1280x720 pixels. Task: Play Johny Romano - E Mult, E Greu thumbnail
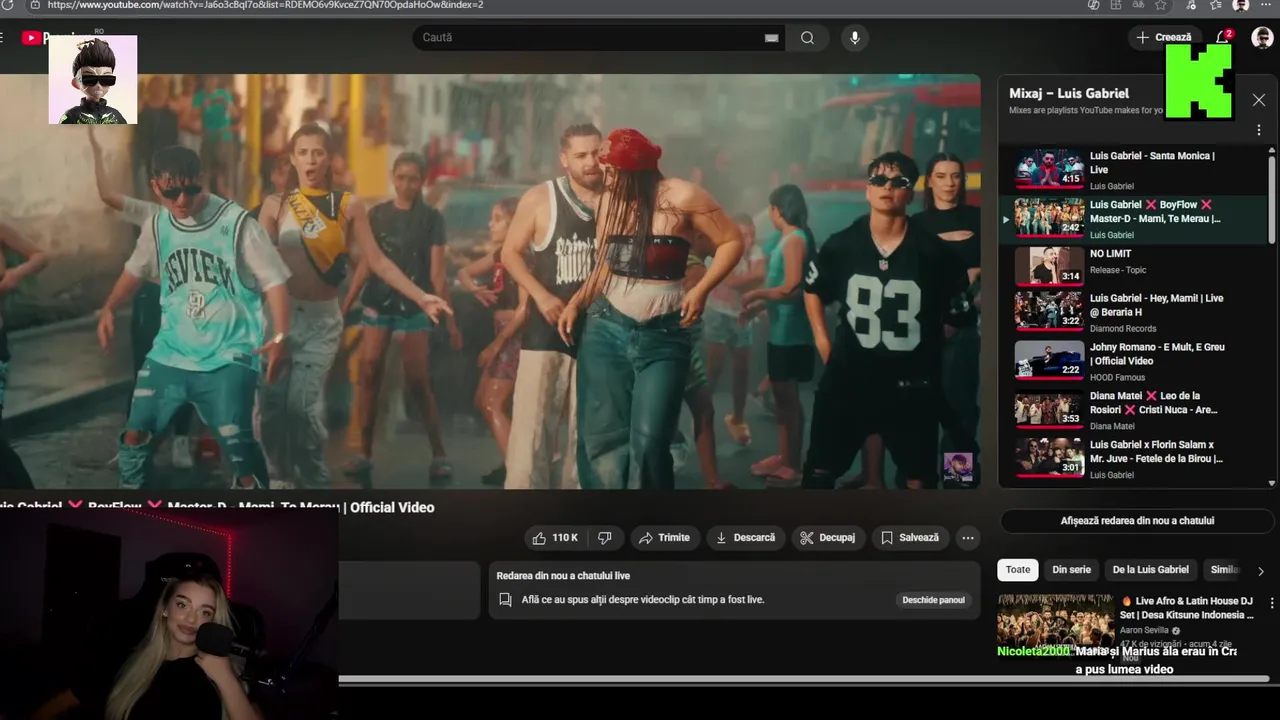click(x=1049, y=360)
